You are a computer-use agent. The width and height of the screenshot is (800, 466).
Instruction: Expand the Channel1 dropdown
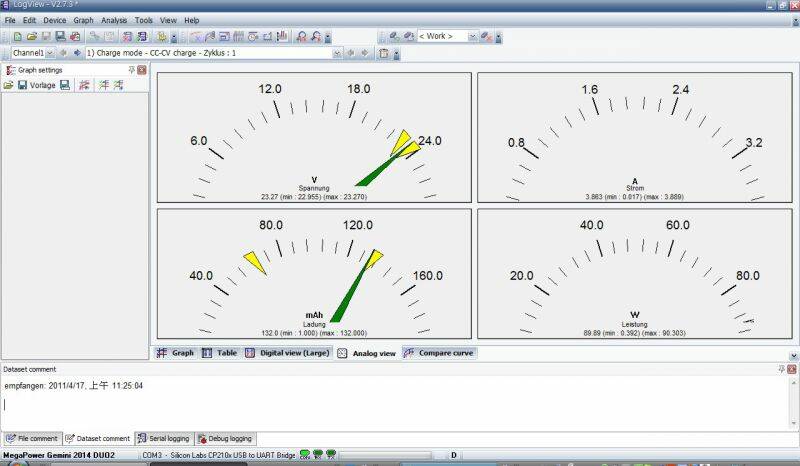coord(52,53)
